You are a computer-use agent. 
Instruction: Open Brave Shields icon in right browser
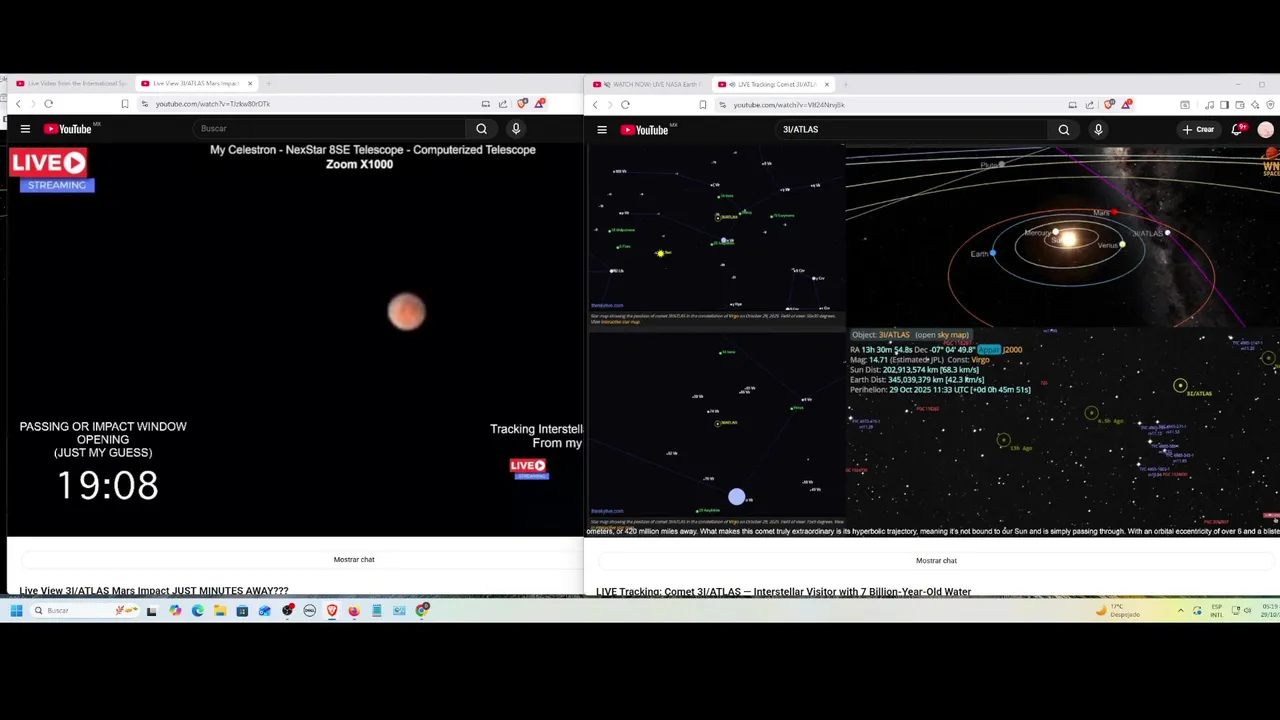pos(1109,105)
